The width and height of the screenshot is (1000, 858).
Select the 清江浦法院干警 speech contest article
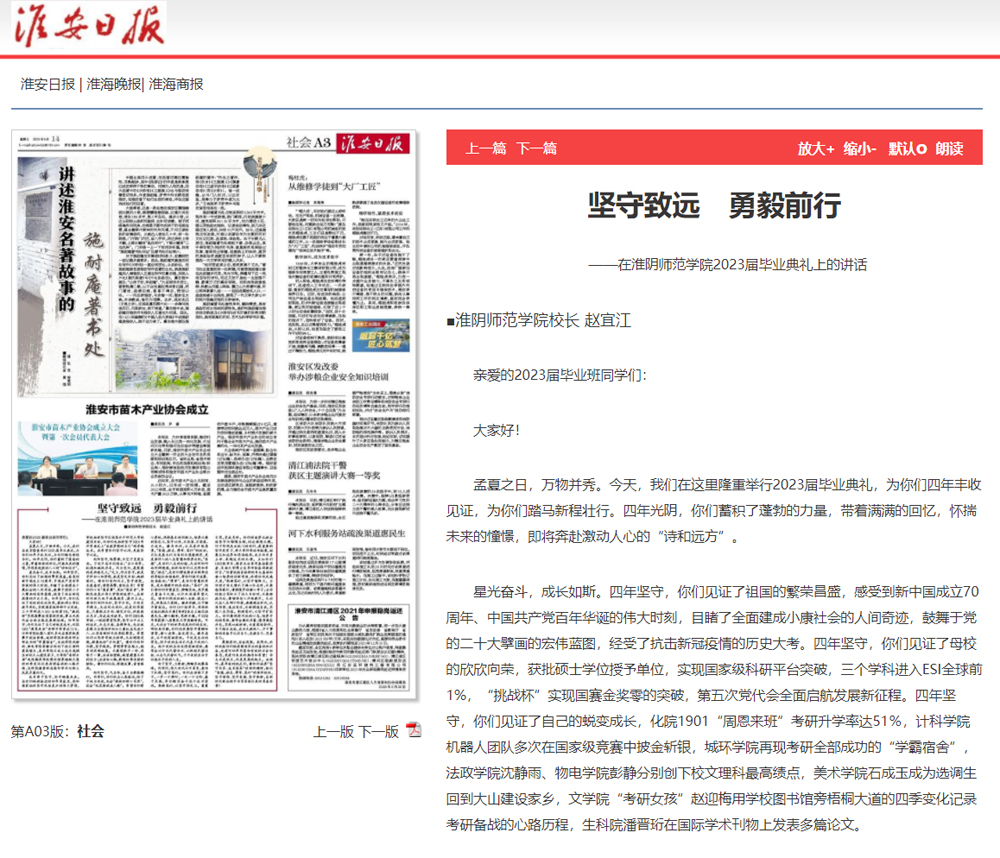point(348,489)
